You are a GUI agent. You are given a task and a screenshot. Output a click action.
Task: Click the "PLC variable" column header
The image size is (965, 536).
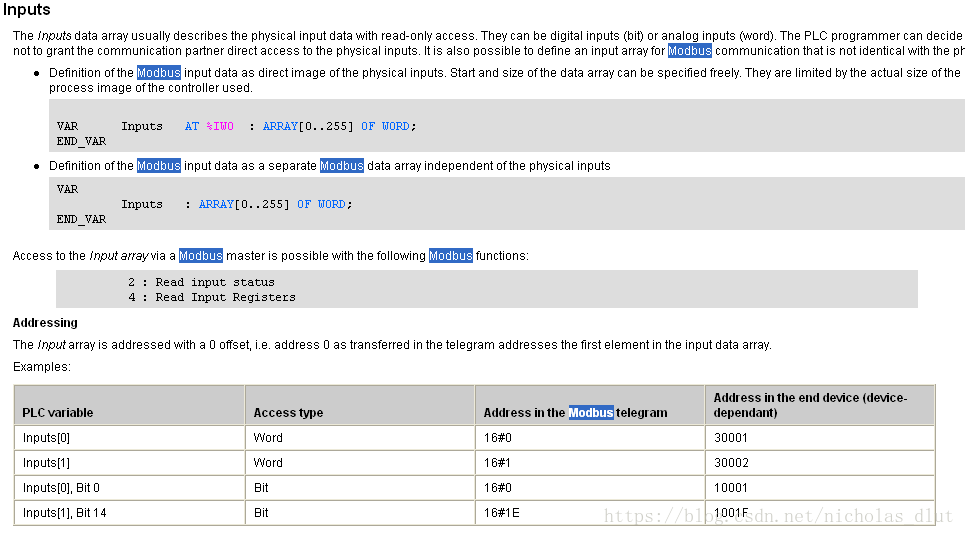click(x=58, y=412)
